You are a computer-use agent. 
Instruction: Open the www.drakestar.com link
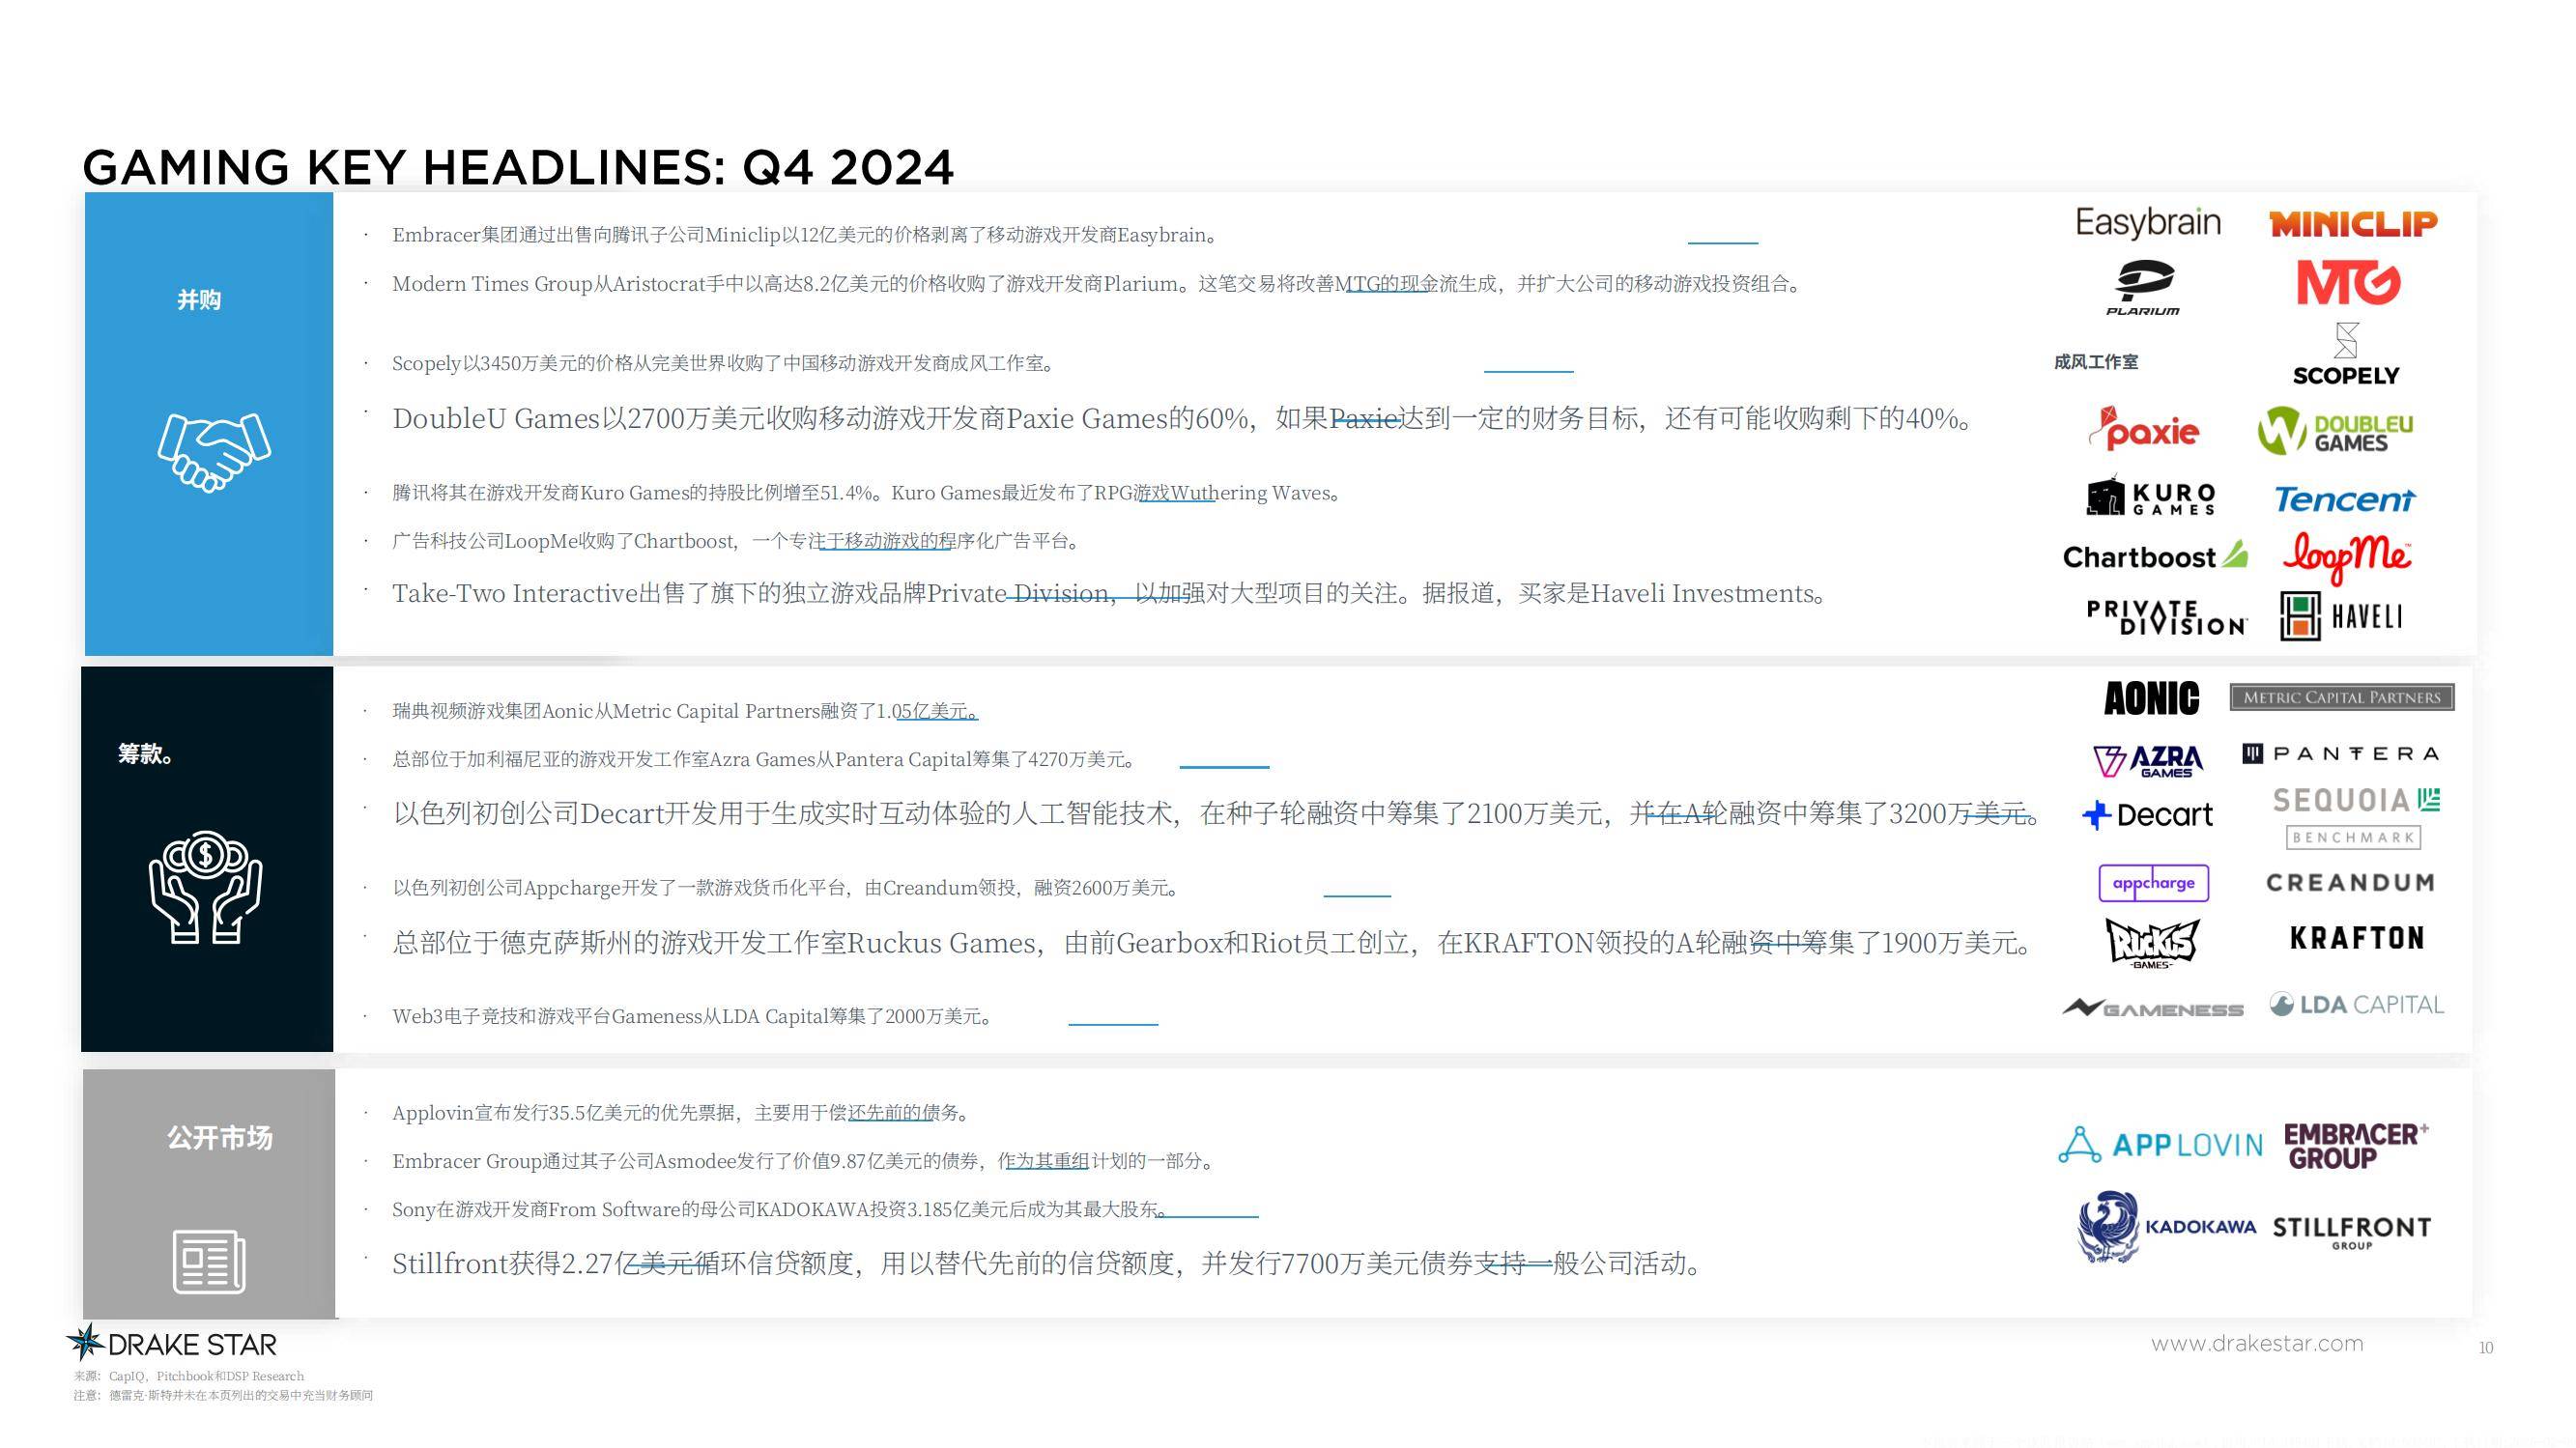[x=2257, y=1343]
